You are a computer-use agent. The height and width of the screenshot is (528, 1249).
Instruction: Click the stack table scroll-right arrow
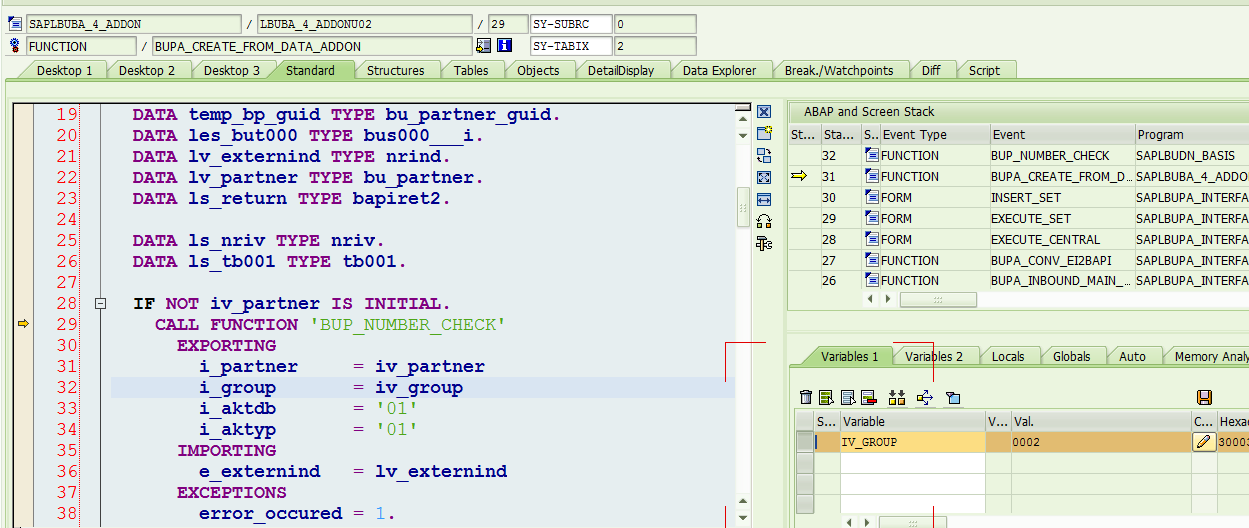(x=888, y=299)
